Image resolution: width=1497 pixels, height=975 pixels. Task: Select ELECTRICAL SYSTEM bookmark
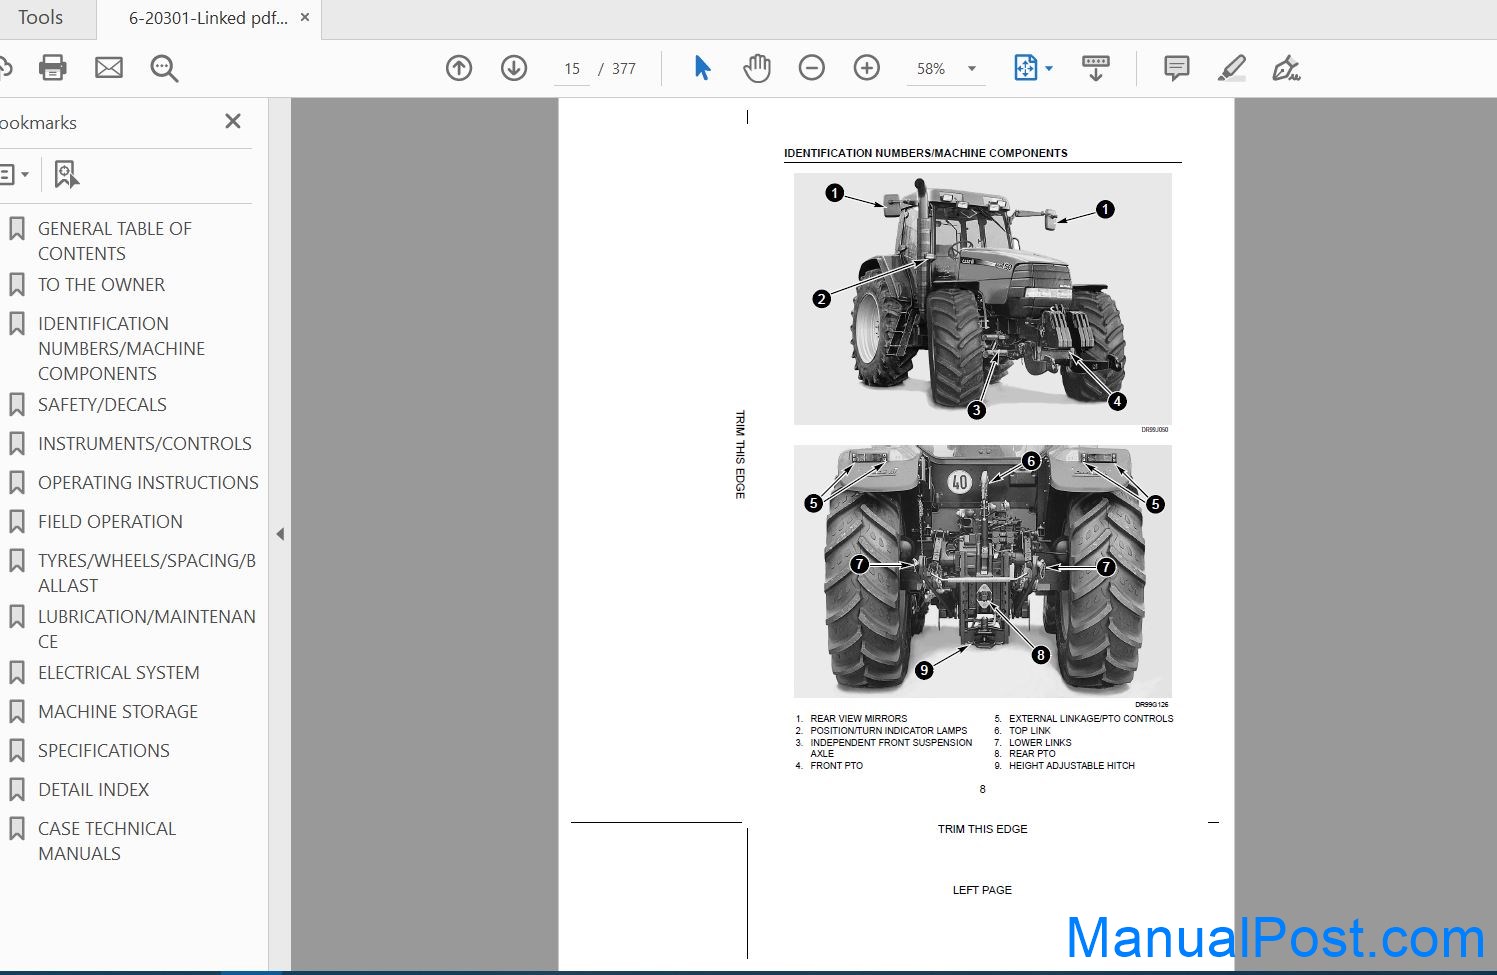point(119,673)
